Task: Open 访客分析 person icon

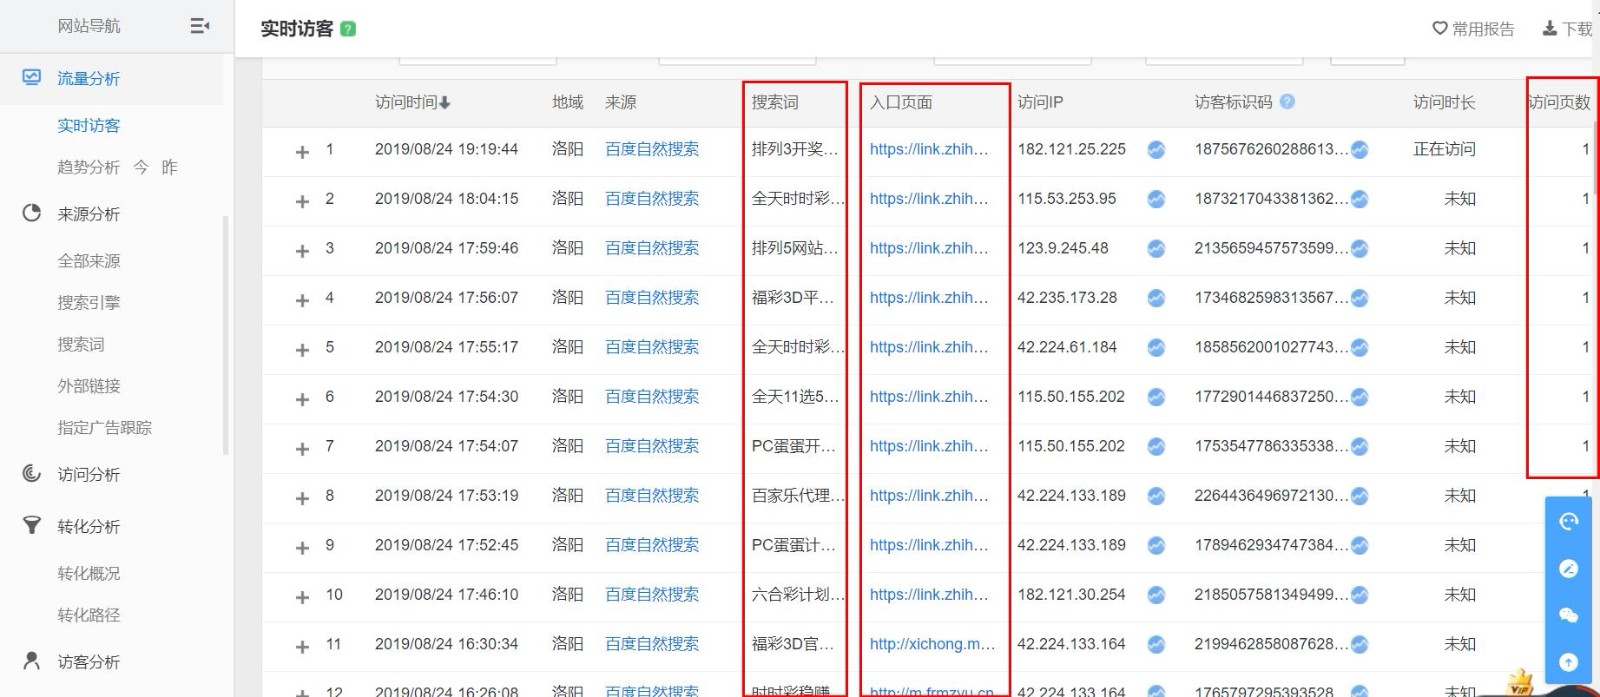Action: click(32, 660)
